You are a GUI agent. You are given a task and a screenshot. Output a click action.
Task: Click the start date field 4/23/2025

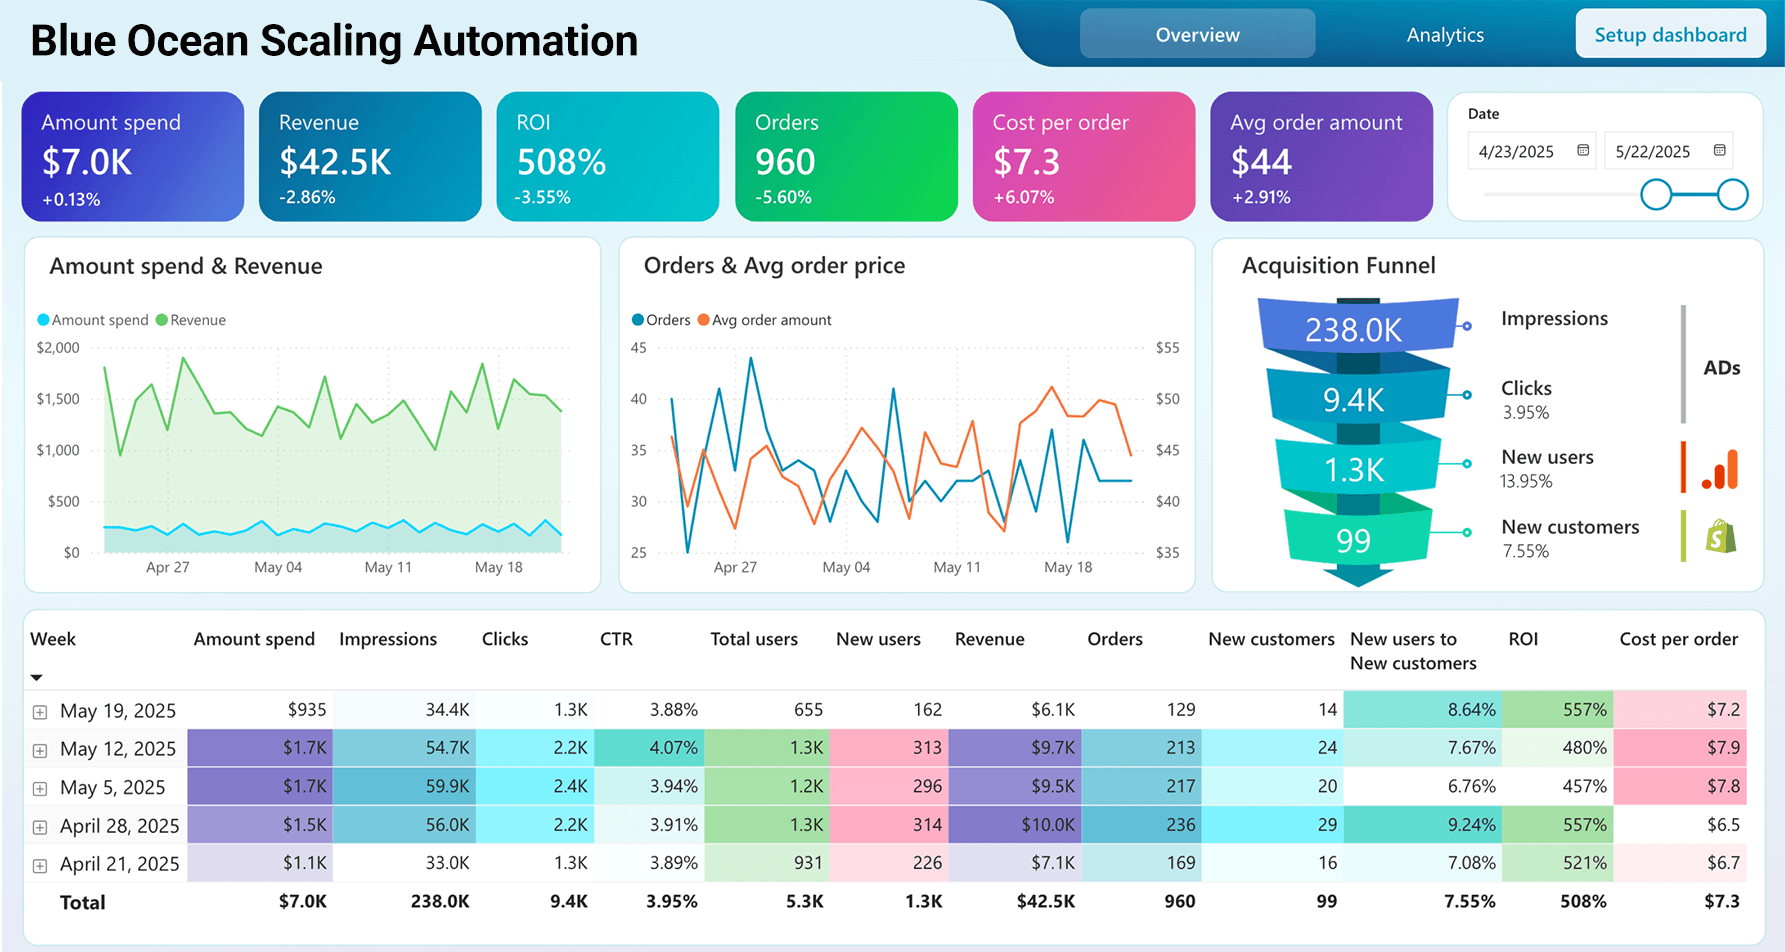pos(1517,151)
